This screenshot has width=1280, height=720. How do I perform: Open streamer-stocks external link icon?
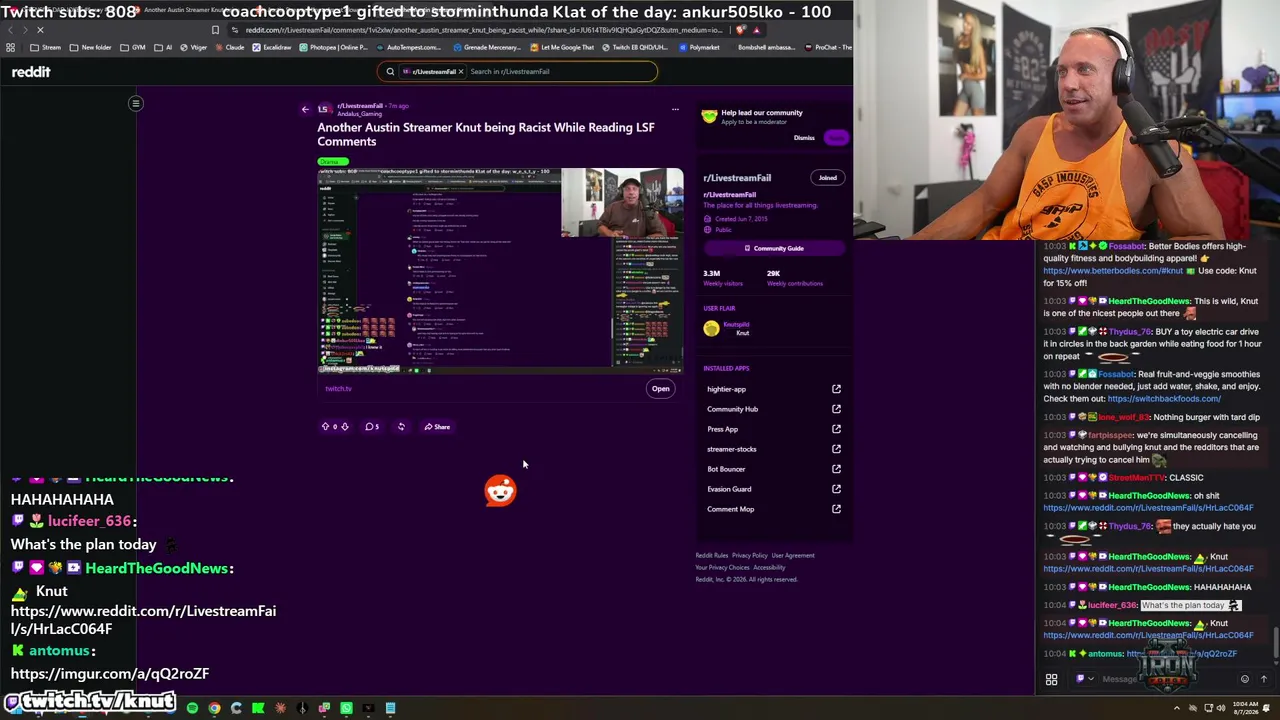[x=836, y=449]
